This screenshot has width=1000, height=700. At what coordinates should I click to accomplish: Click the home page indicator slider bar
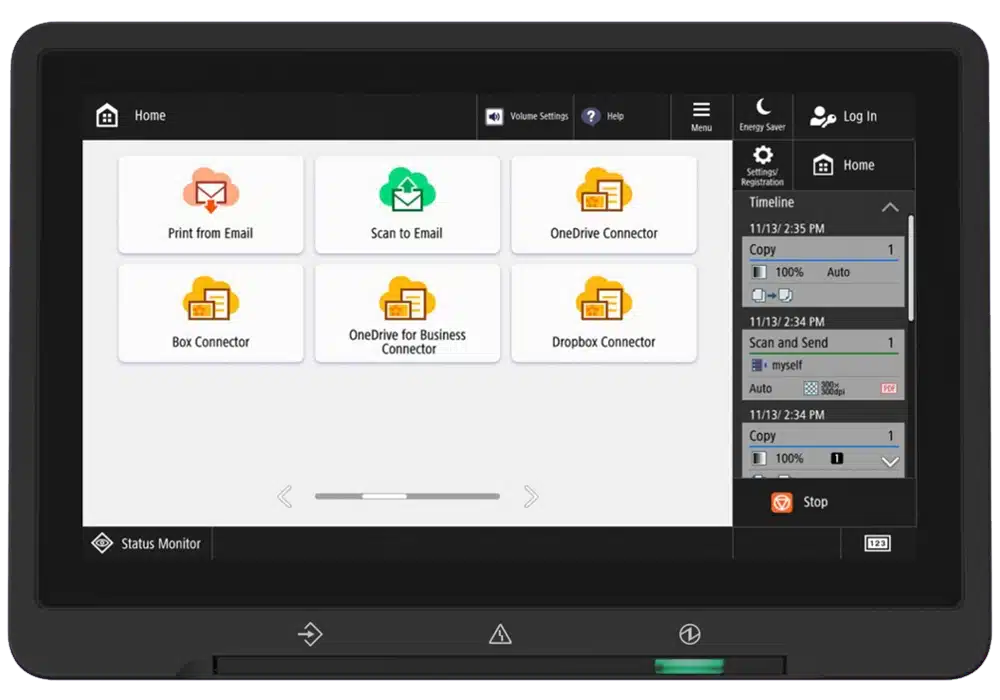point(407,496)
